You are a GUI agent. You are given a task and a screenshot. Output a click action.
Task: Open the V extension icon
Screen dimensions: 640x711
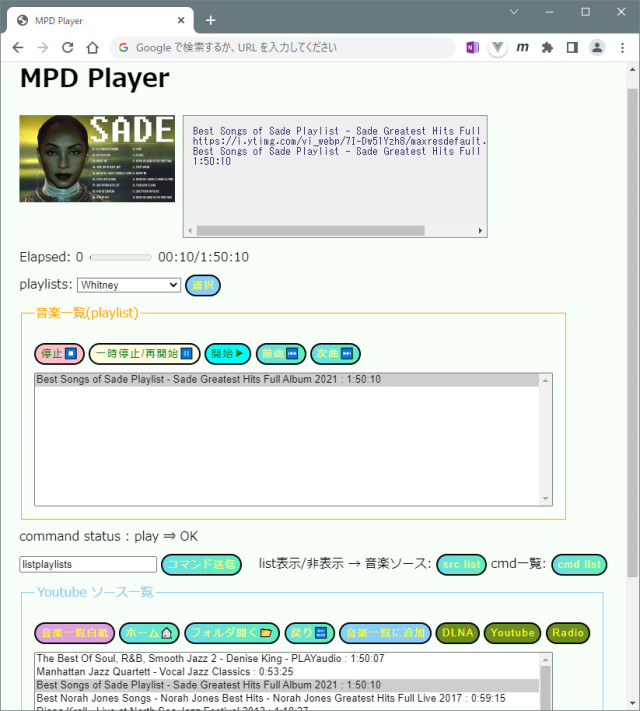(x=498, y=48)
